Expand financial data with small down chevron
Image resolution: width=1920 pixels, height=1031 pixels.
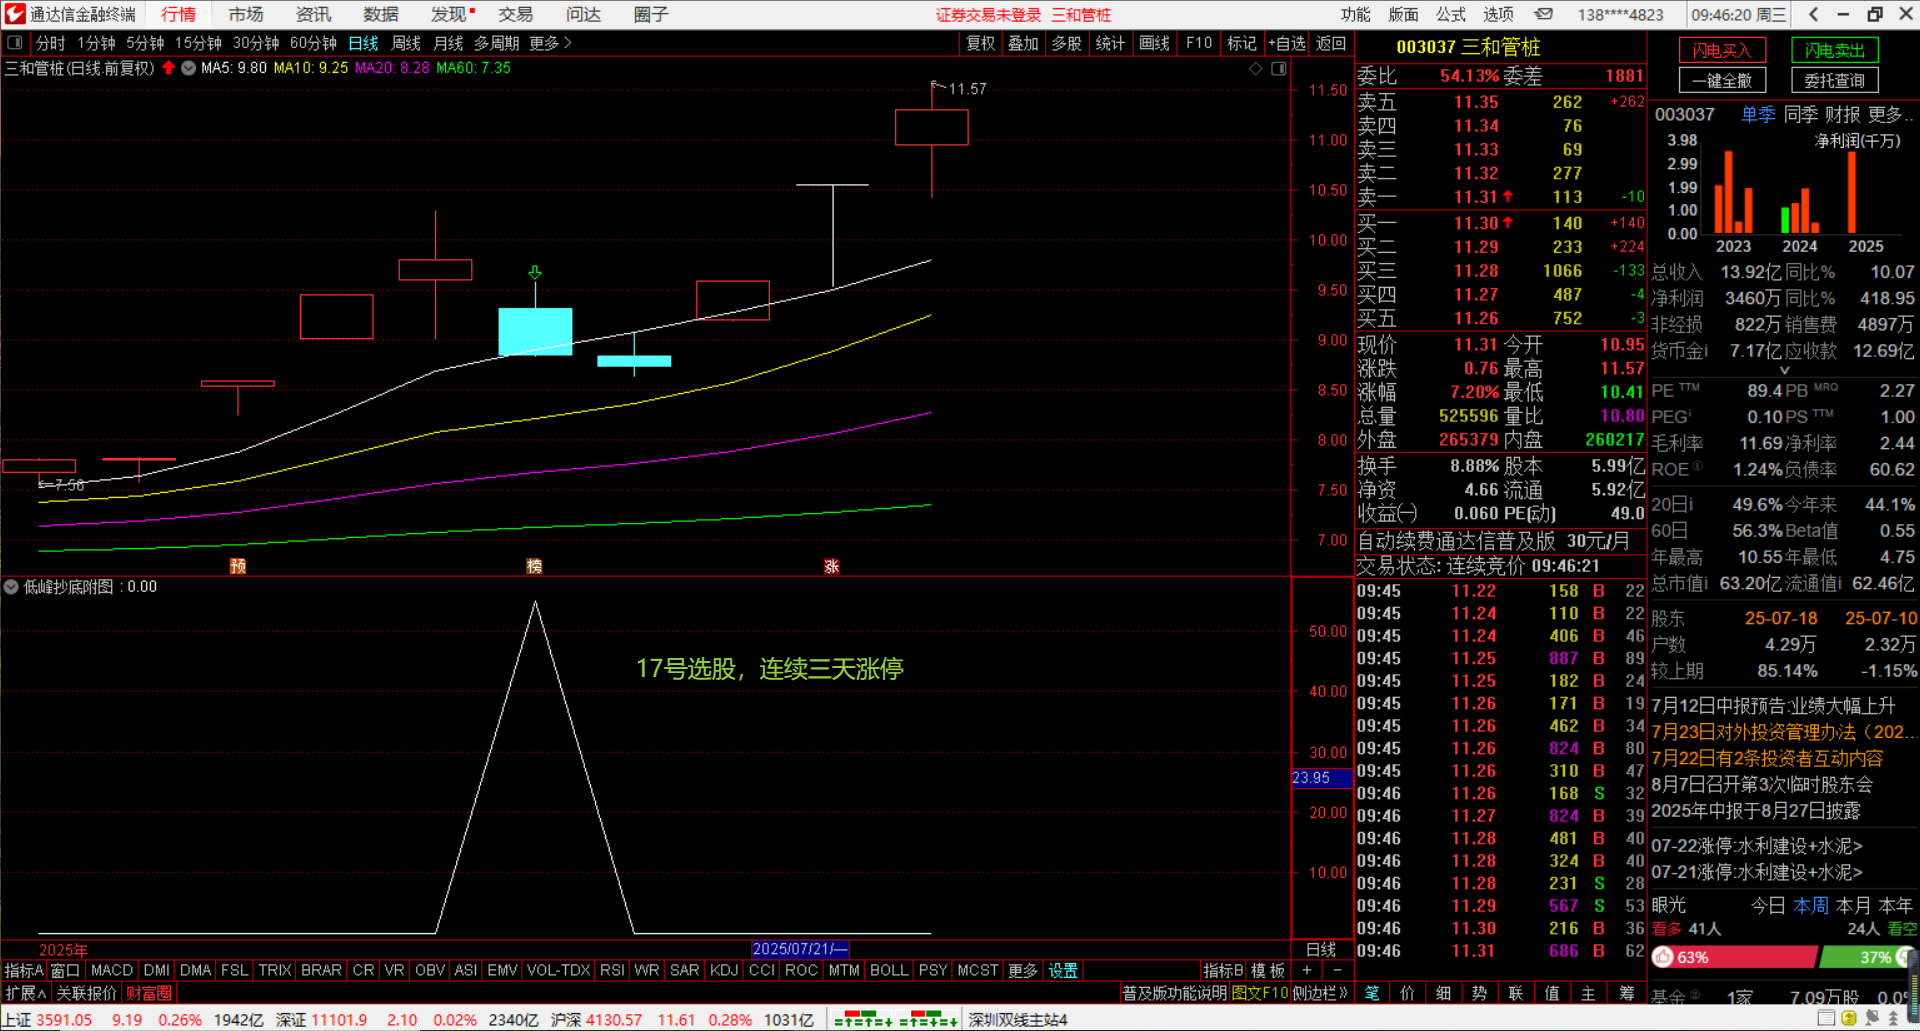pyautogui.click(x=1784, y=370)
